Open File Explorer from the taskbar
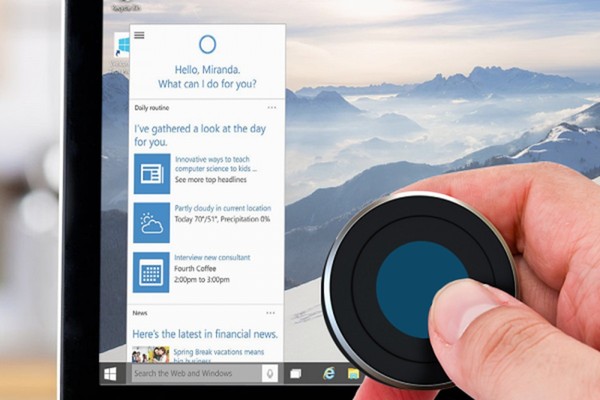The width and height of the screenshot is (600, 400). 353,373
